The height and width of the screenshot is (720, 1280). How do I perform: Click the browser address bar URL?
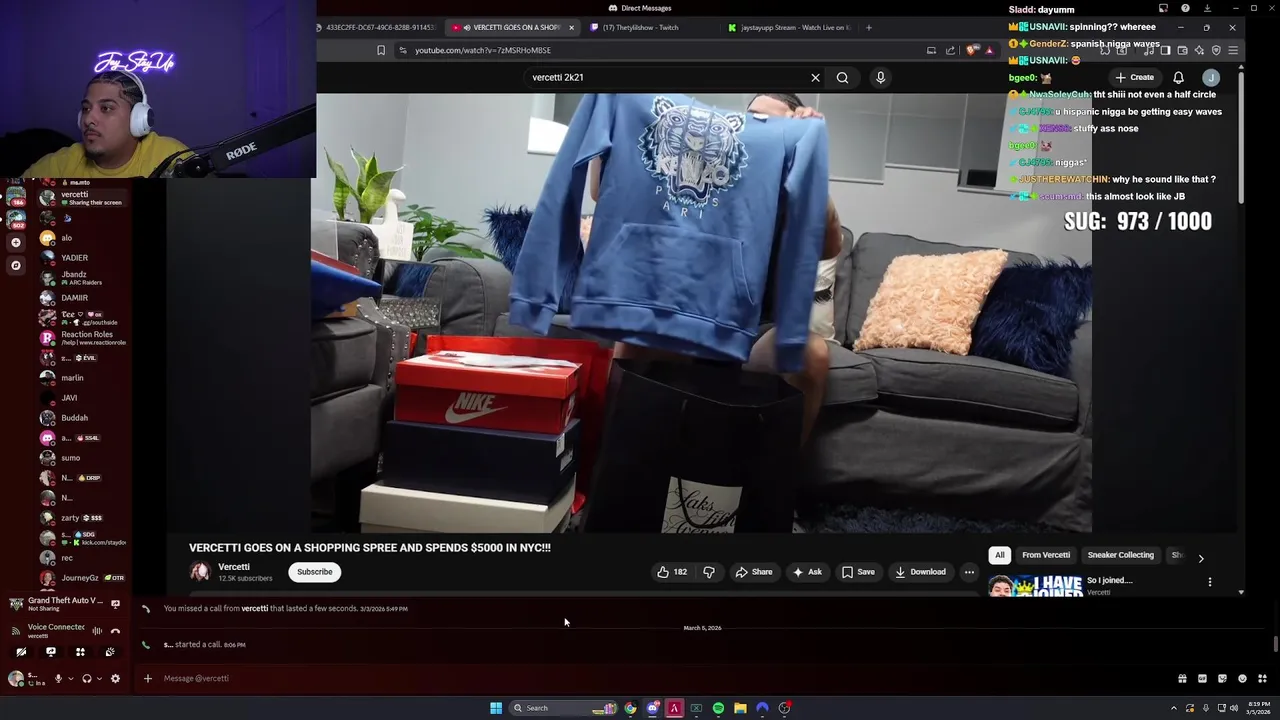pyautogui.click(x=483, y=50)
